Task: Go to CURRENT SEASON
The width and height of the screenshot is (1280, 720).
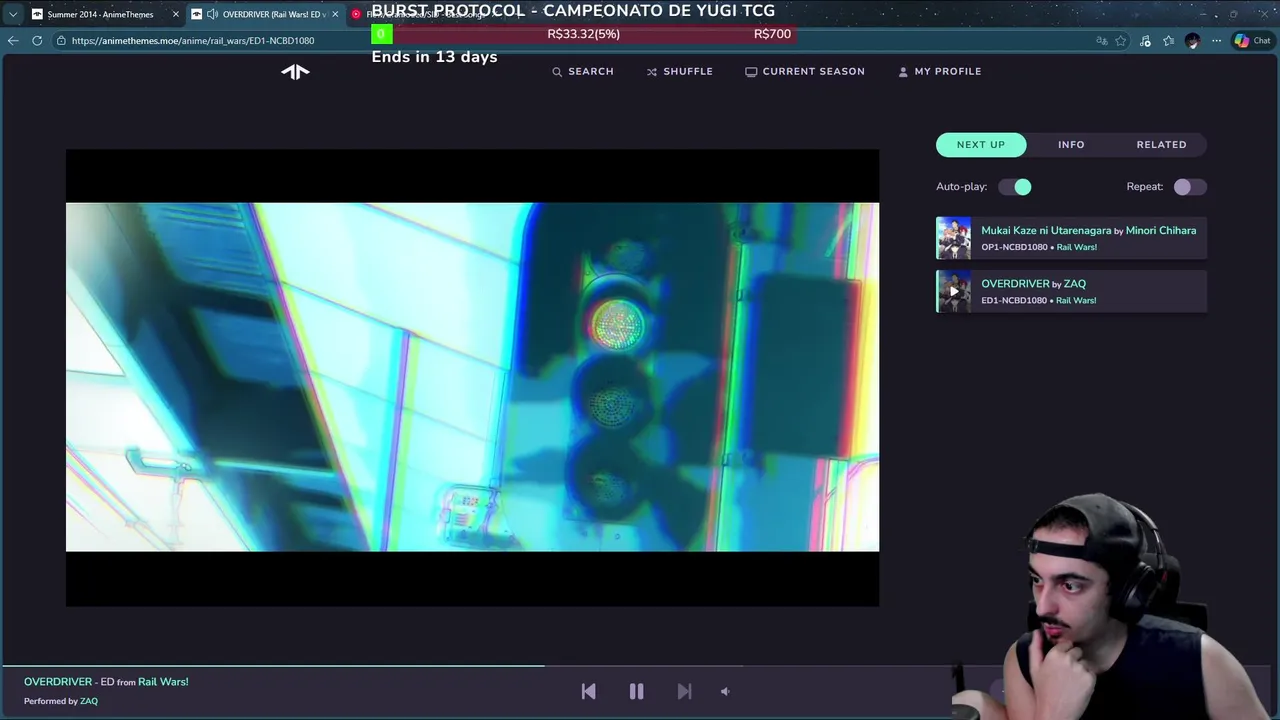Action: [805, 72]
